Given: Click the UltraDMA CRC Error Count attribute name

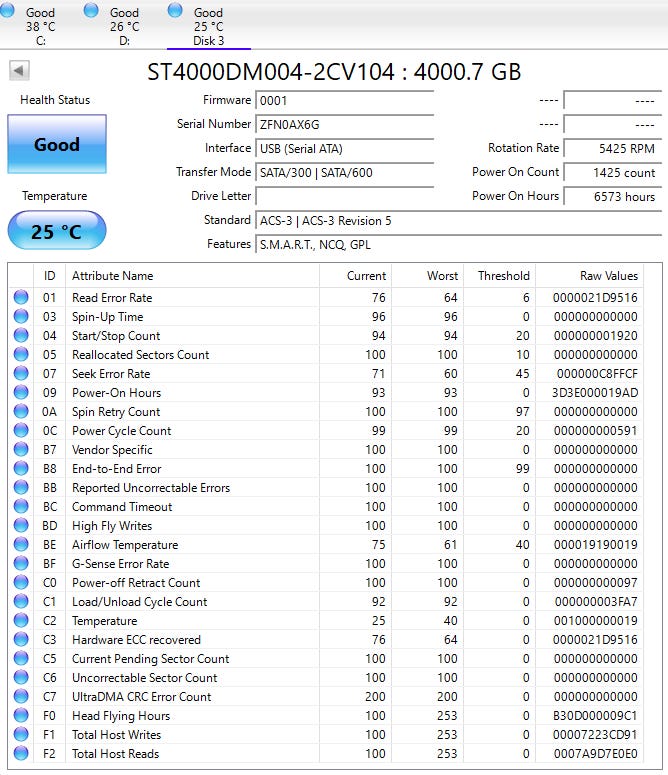Looking at the screenshot, I should 142,697.
